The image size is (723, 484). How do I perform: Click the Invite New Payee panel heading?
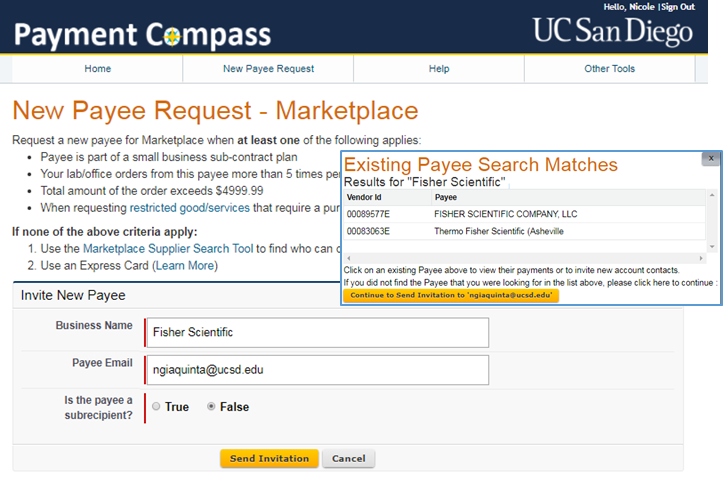[73, 295]
